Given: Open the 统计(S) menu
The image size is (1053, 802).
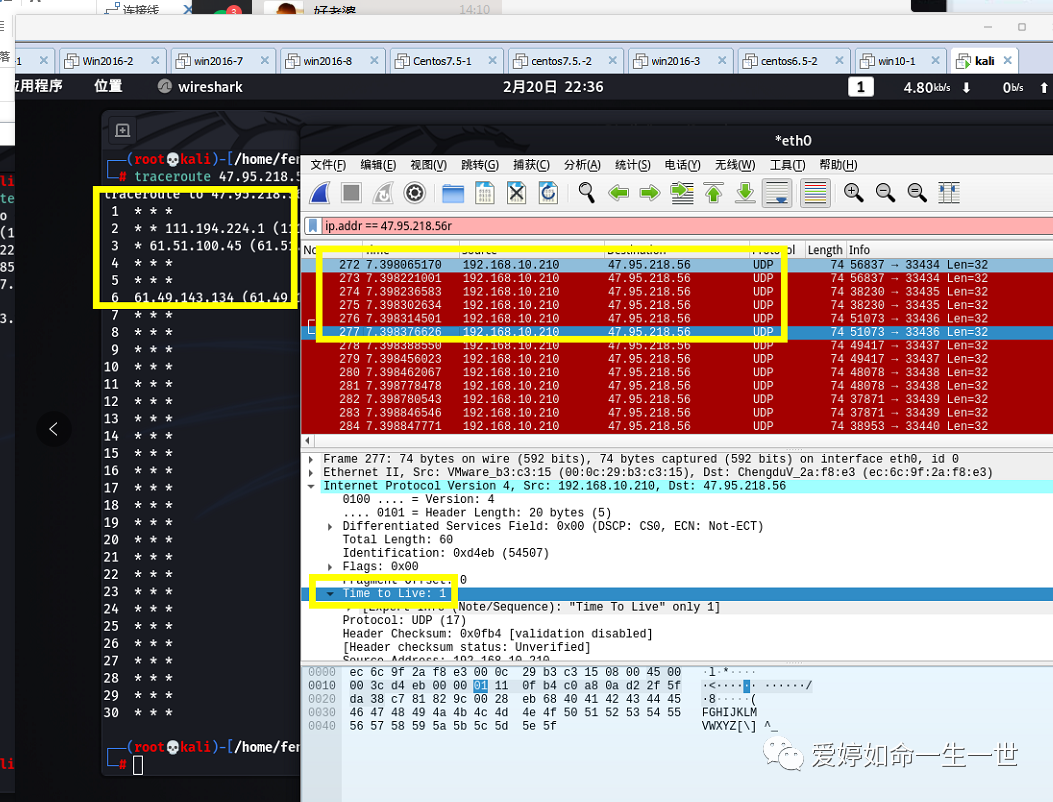Looking at the screenshot, I should click(633, 165).
